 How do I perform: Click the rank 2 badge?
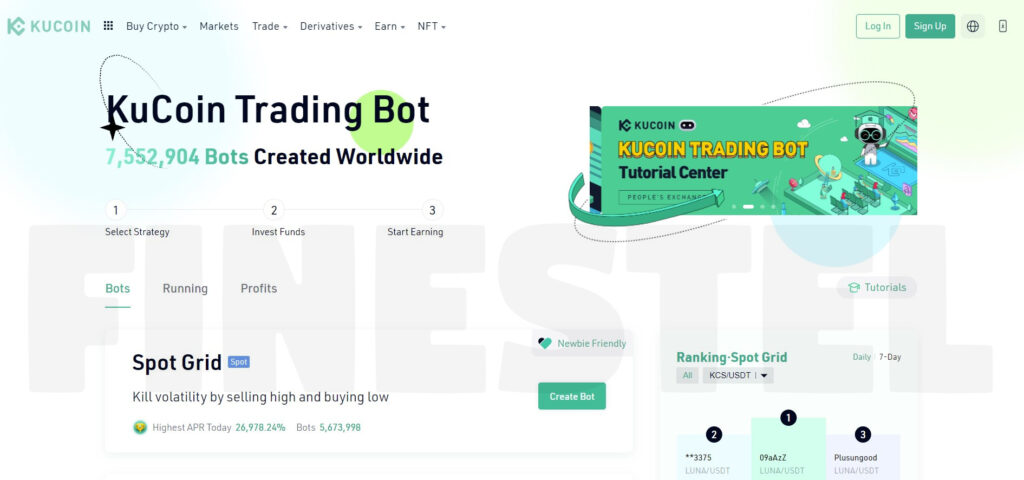pyautogui.click(x=714, y=435)
